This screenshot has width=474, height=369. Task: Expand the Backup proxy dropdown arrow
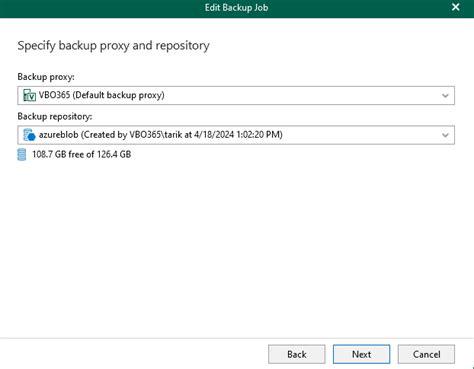[445, 96]
